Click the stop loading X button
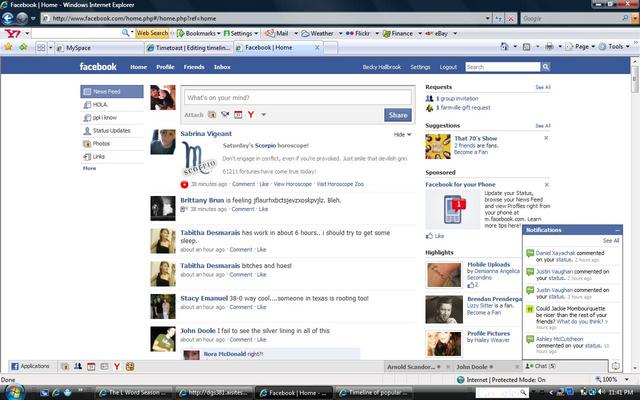 (x=511, y=18)
